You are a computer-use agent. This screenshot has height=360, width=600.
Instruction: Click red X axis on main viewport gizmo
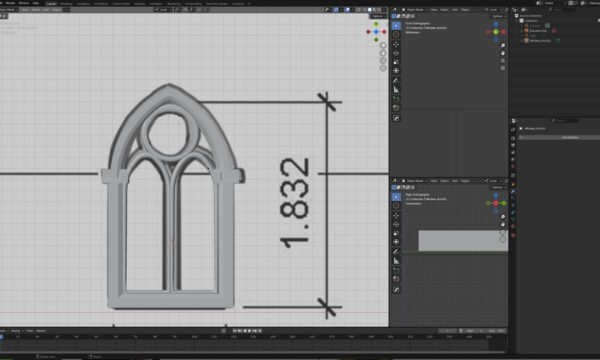pos(384,32)
